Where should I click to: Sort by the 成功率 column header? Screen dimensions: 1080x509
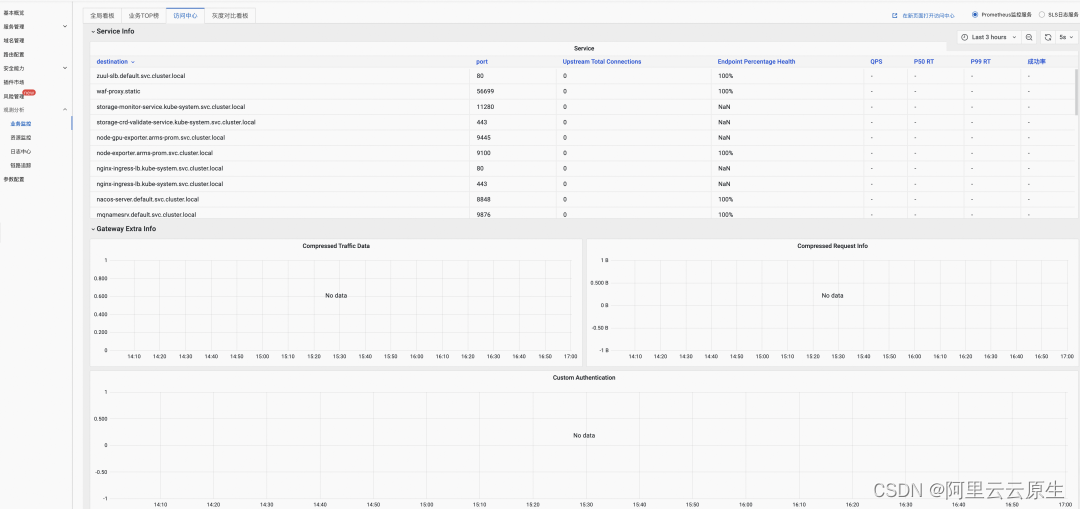[x=1037, y=61]
